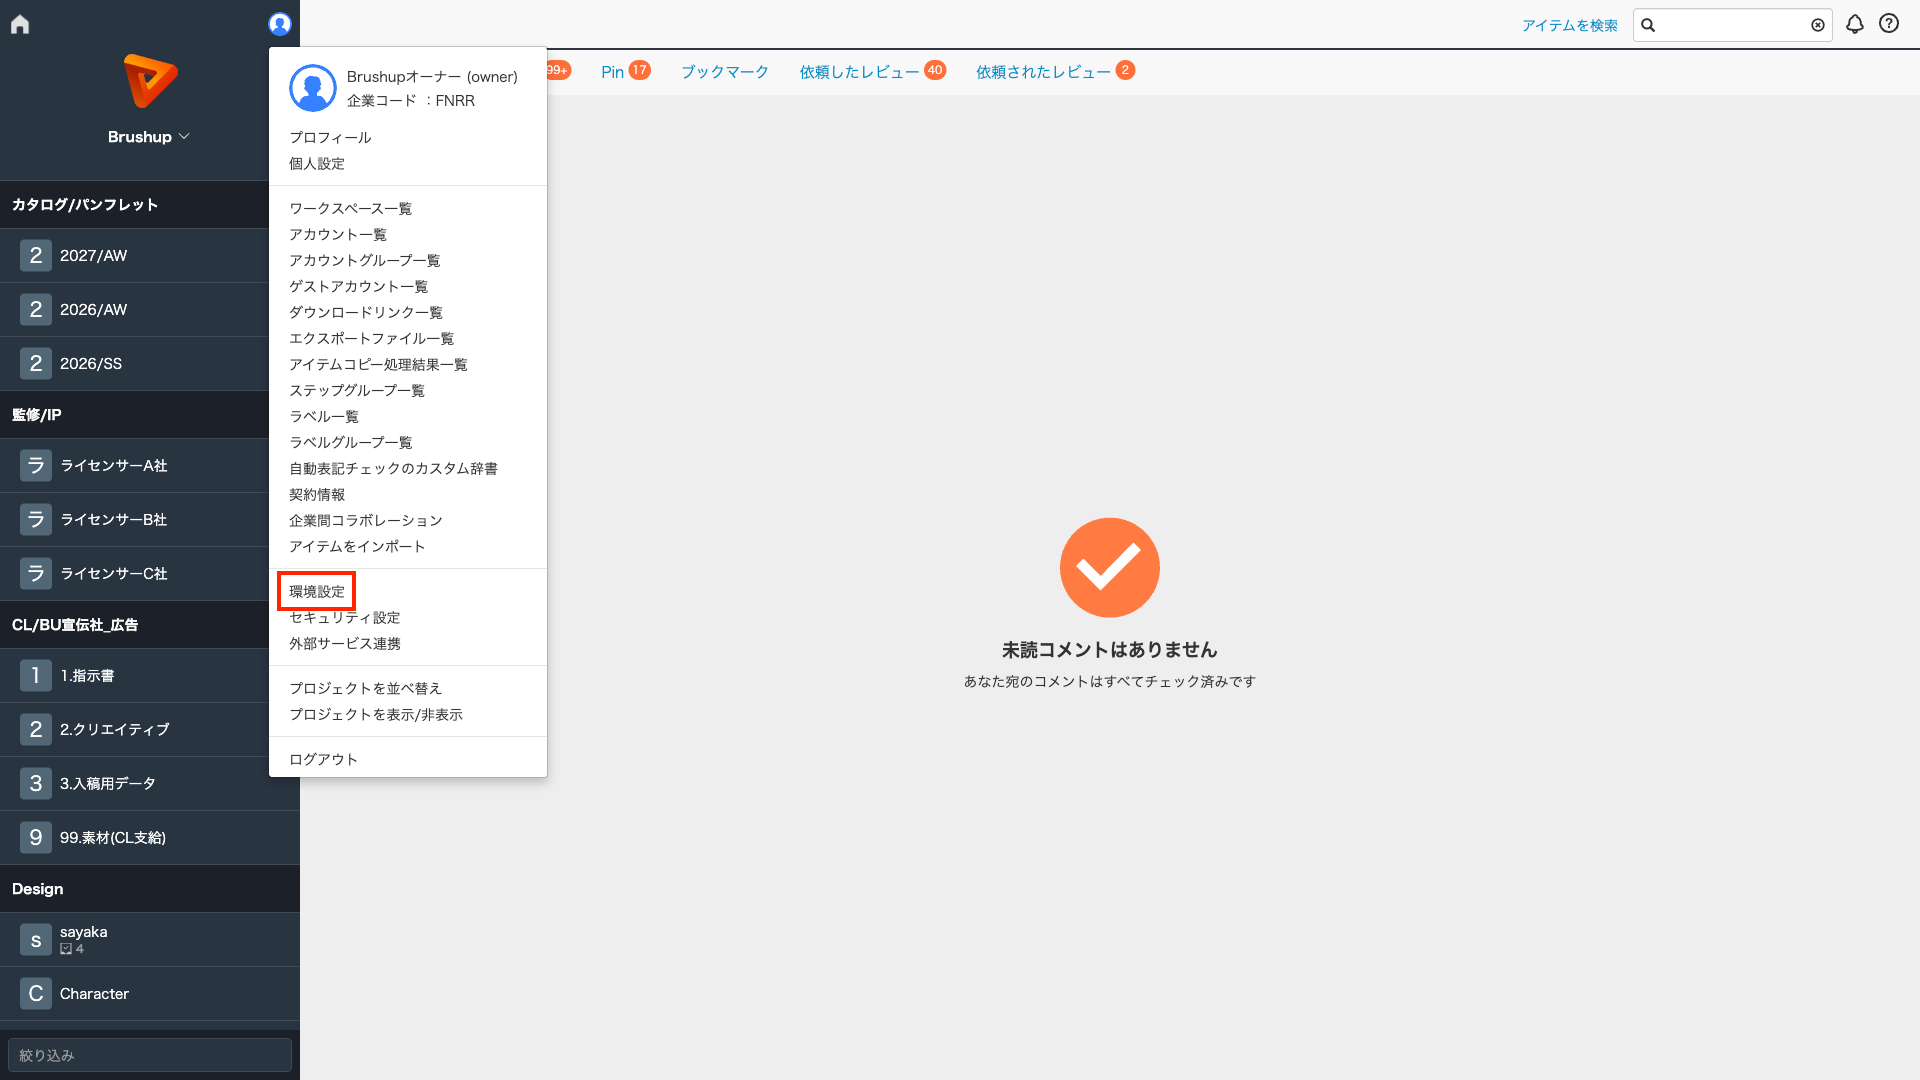Choose 外部サービス連携 in menu
Screen dimensions: 1920x1080
tap(345, 644)
